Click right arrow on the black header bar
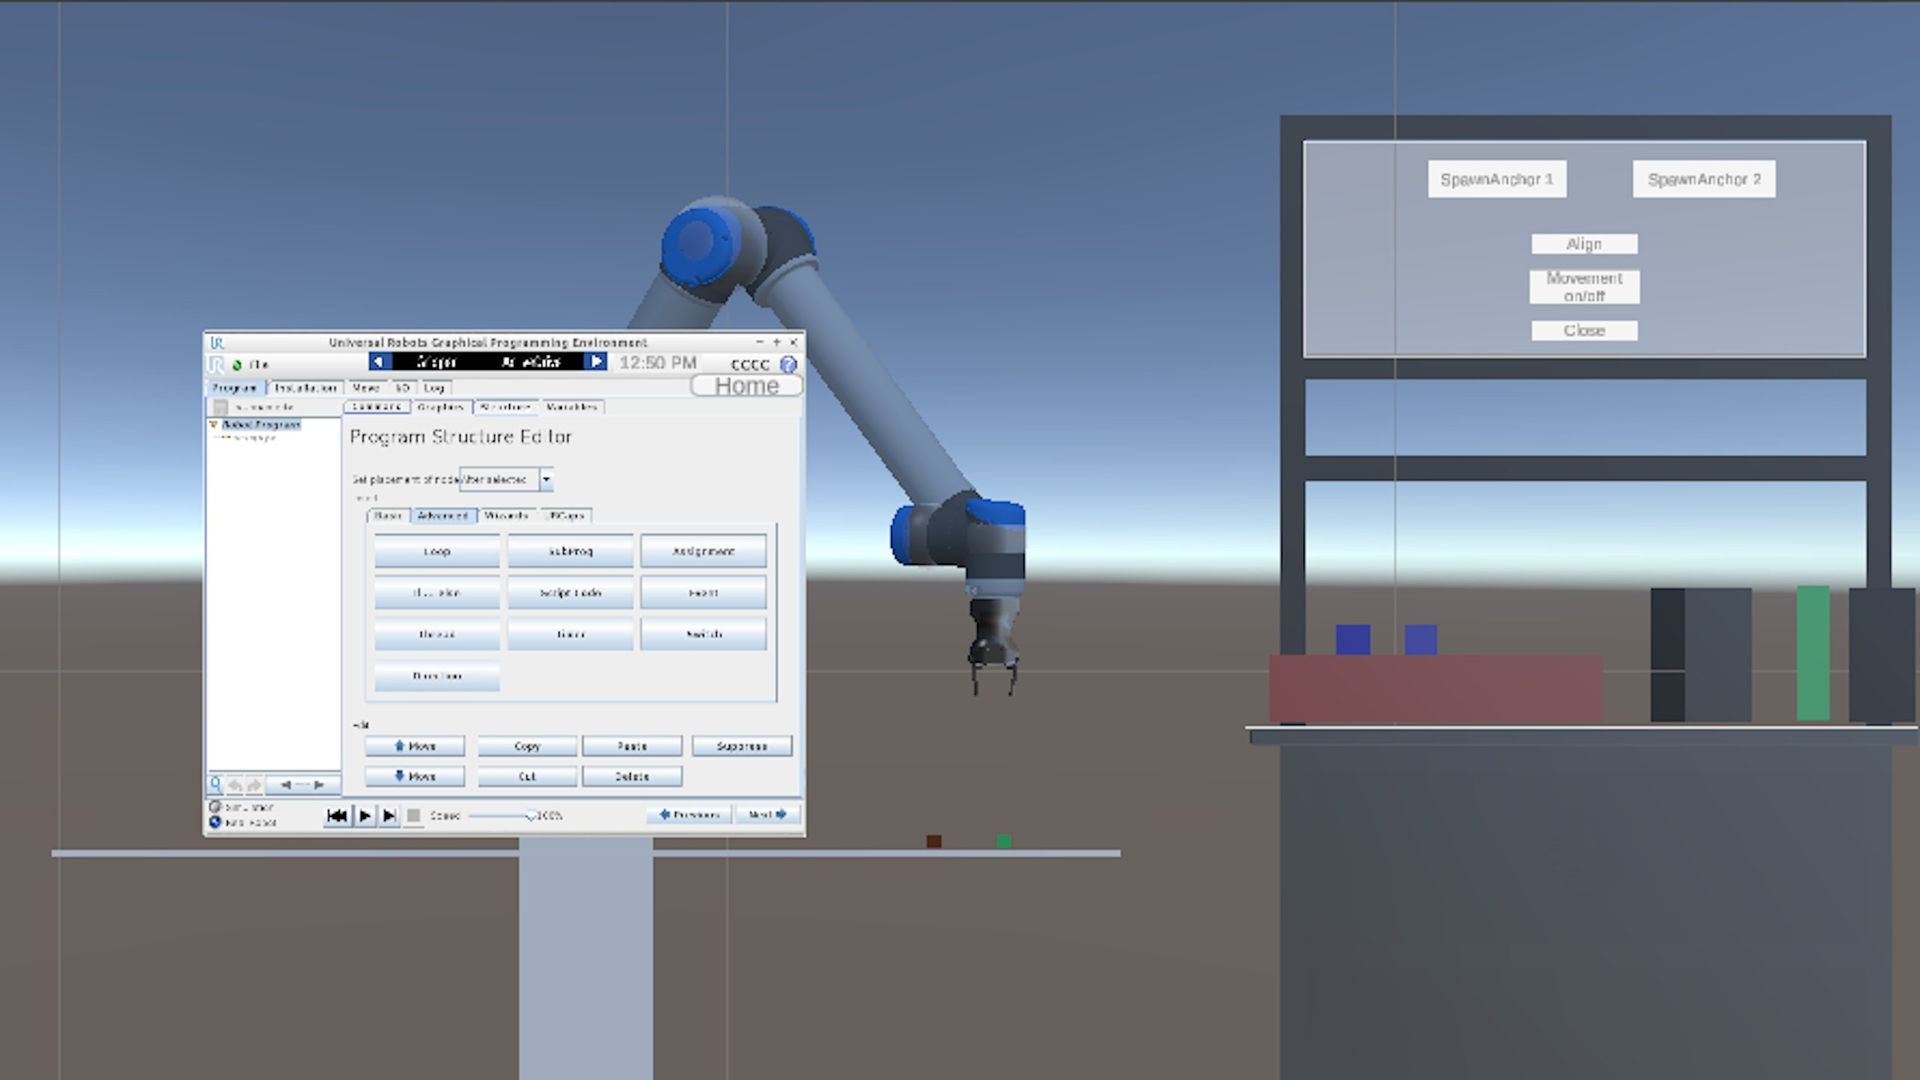 point(597,361)
